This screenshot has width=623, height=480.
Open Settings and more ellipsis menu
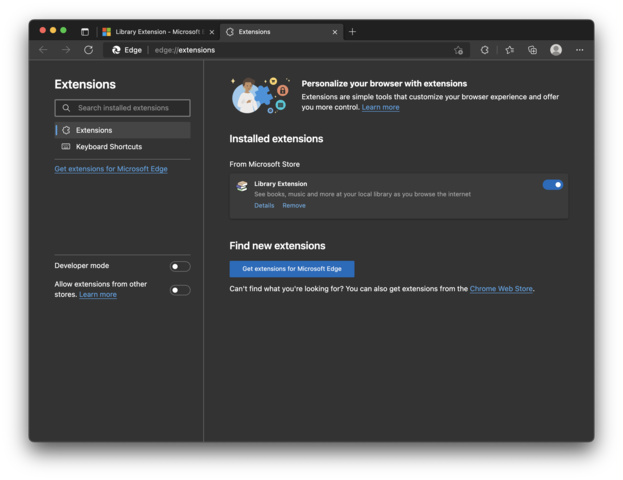click(x=579, y=50)
